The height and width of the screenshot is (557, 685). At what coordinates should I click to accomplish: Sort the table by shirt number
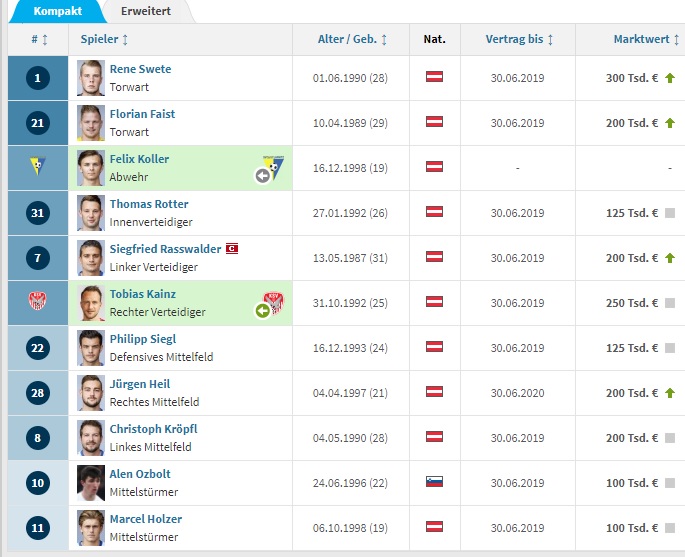click(39, 40)
